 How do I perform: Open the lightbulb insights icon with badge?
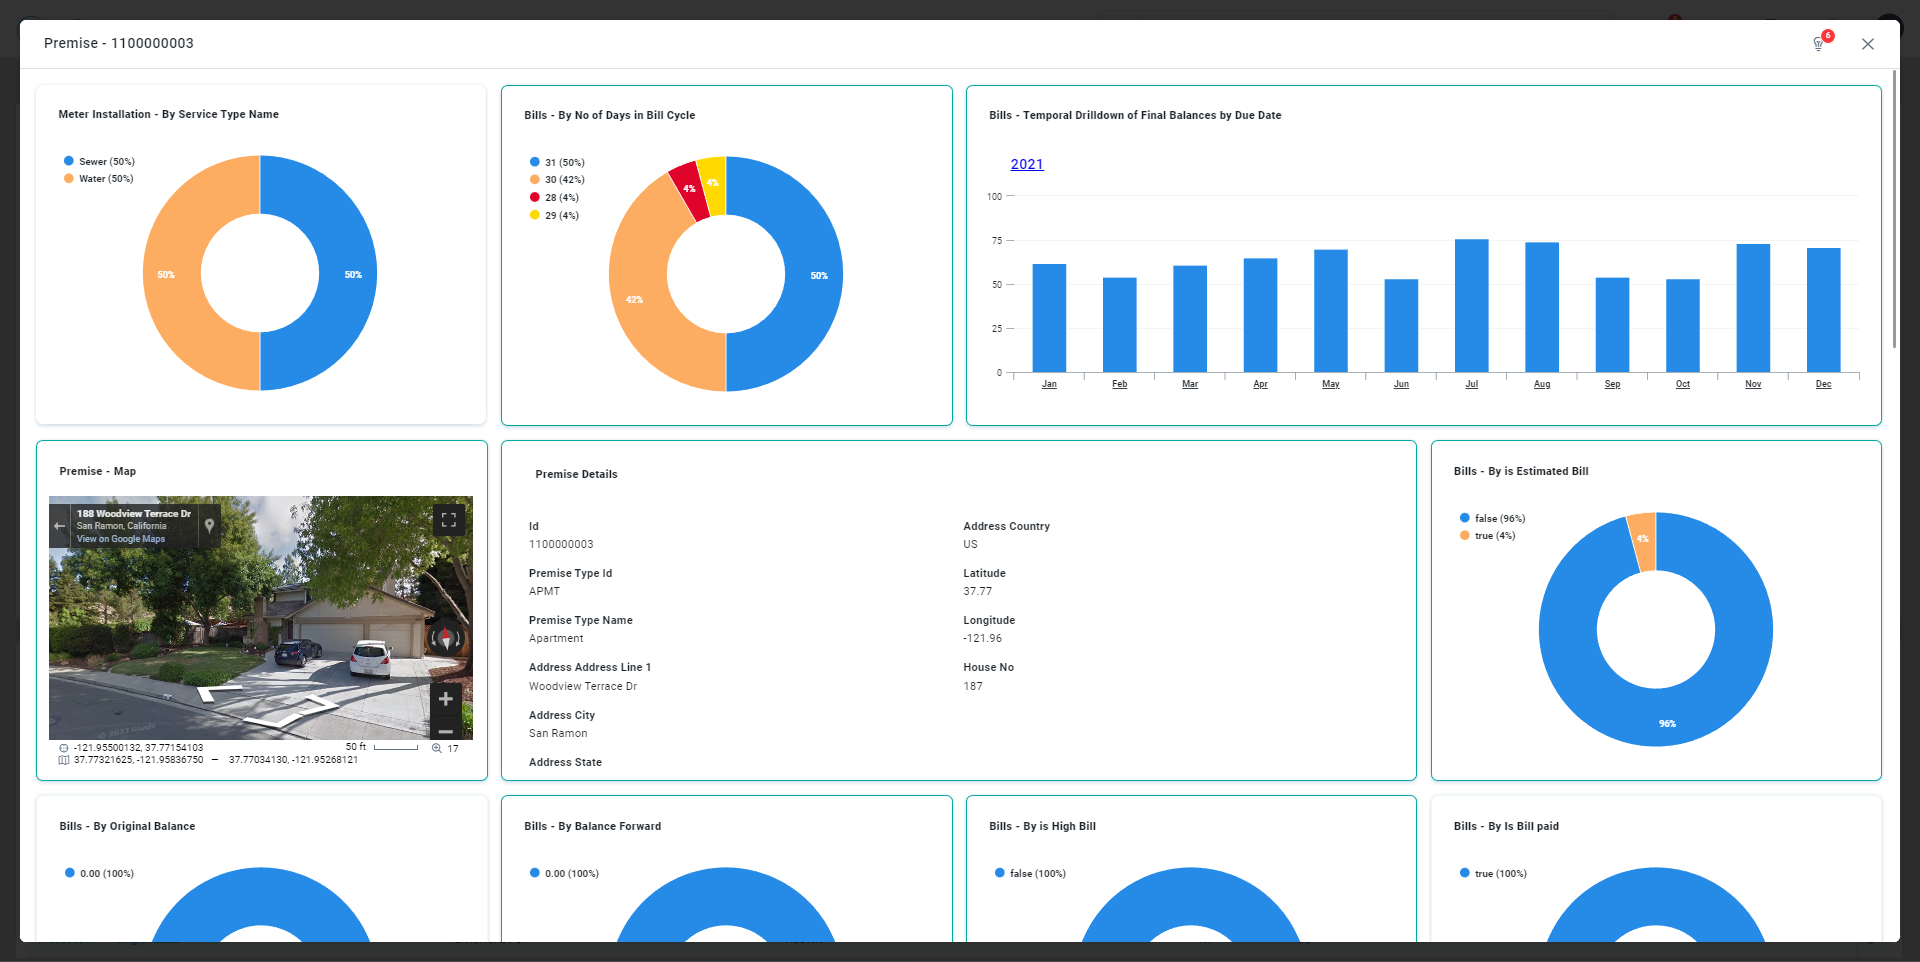click(x=1819, y=44)
